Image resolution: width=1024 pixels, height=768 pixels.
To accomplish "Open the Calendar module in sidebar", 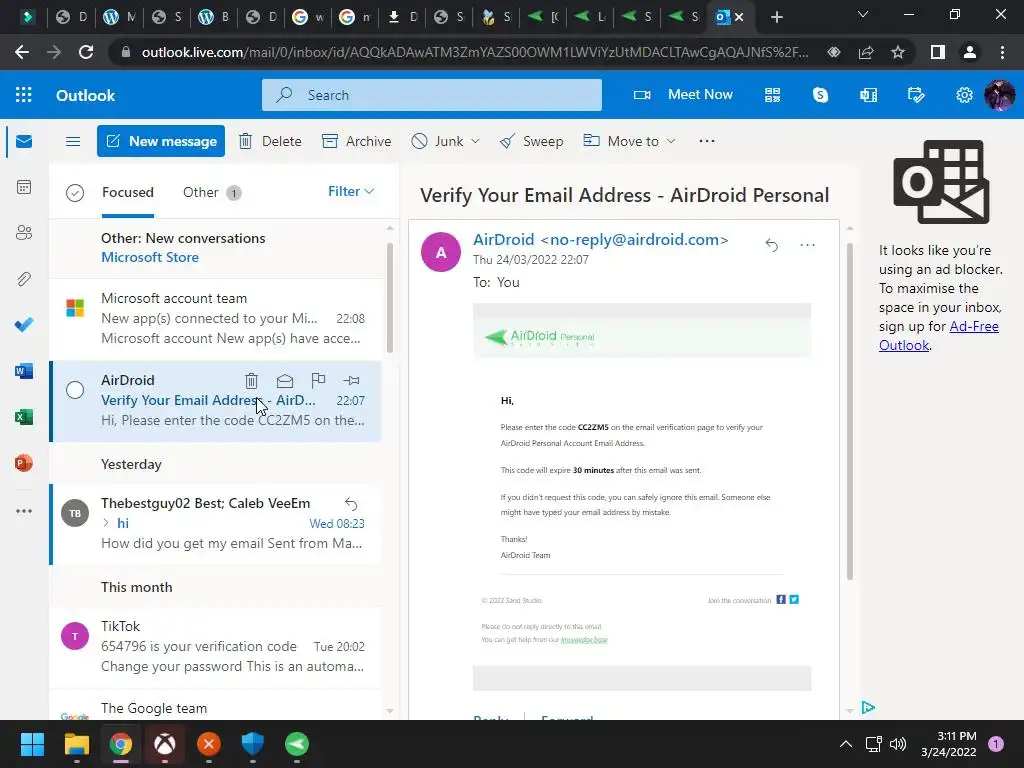I will tap(24, 187).
